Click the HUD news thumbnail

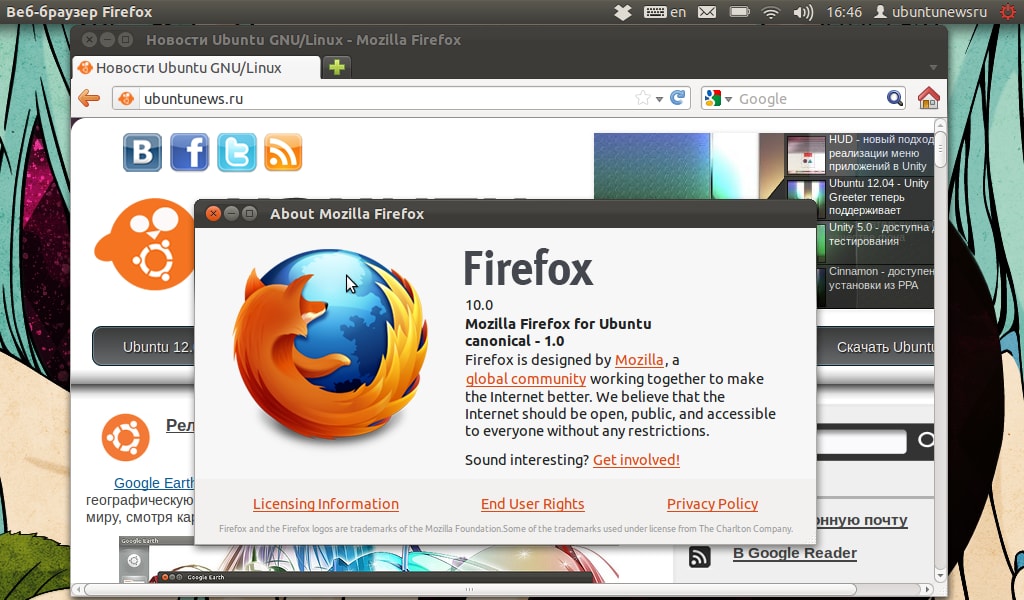click(x=806, y=154)
